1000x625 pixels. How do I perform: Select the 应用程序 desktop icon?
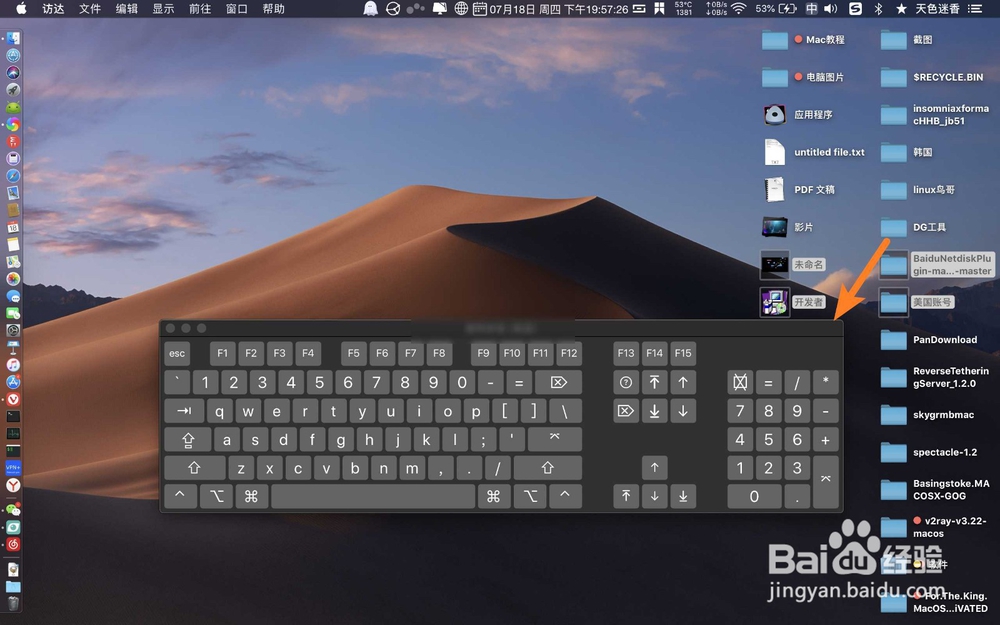[798, 115]
